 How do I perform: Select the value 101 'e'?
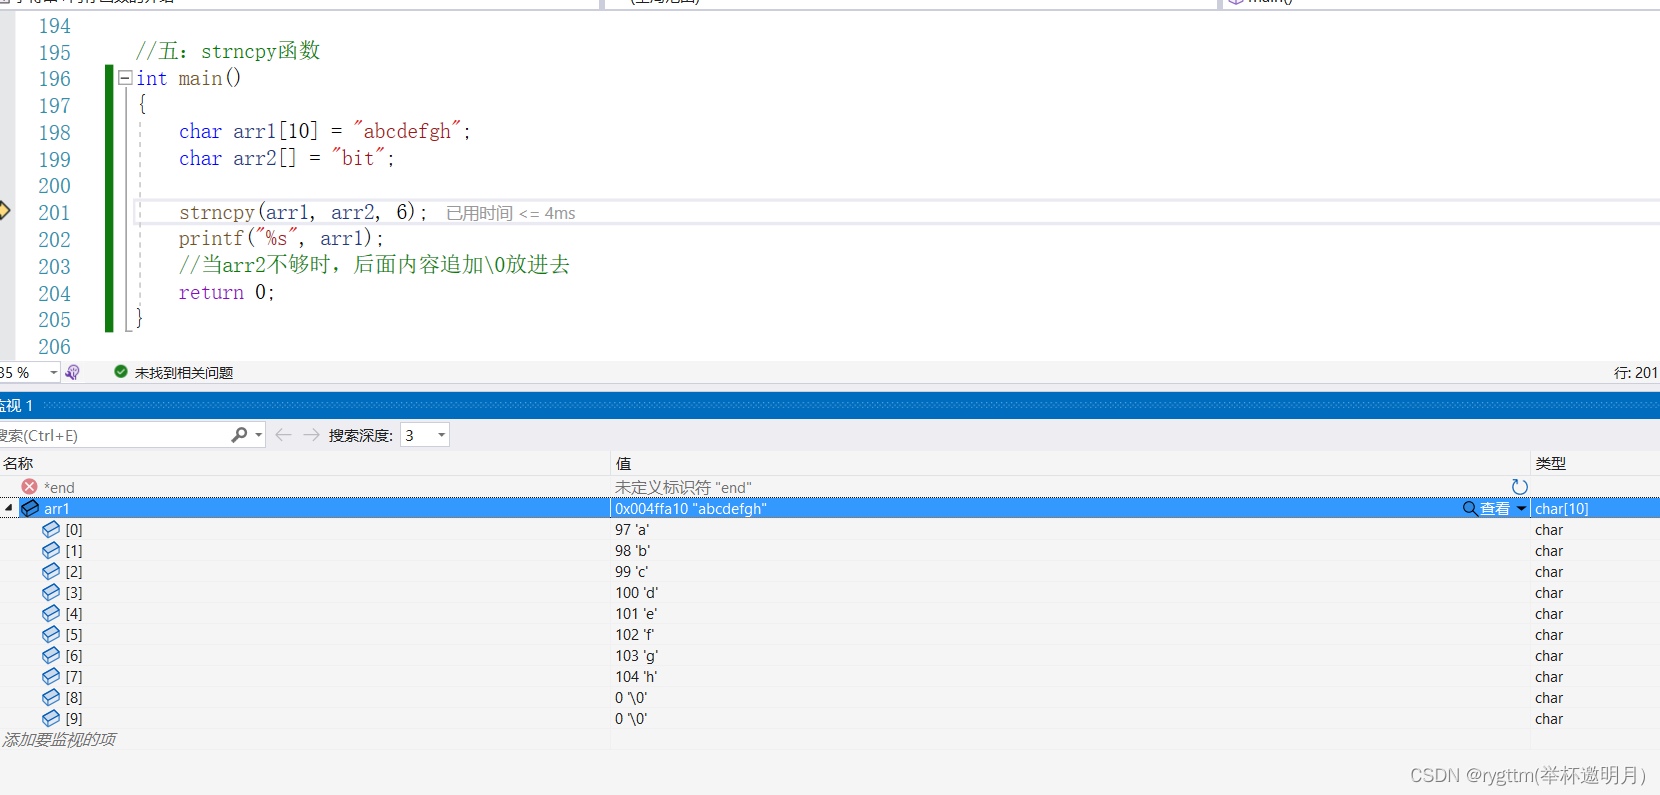point(636,614)
